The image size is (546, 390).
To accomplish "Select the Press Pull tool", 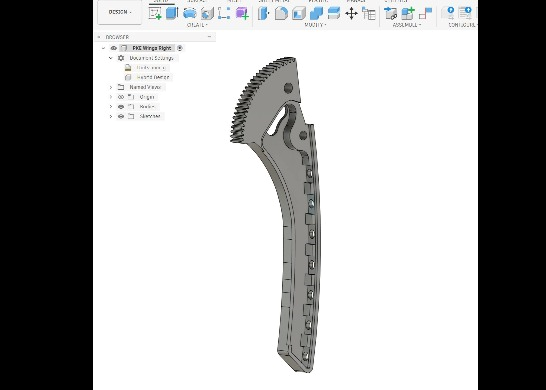I will tap(264, 13).
